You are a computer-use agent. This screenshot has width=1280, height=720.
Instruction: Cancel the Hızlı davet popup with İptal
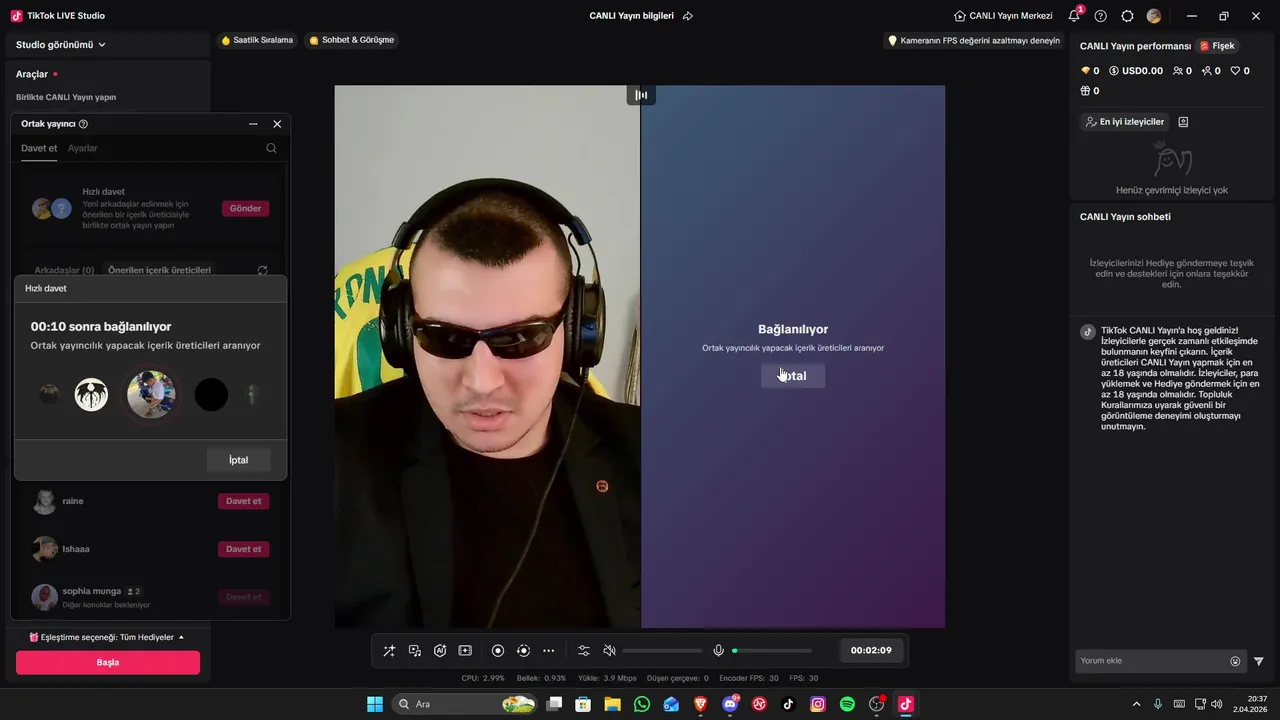(x=238, y=460)
